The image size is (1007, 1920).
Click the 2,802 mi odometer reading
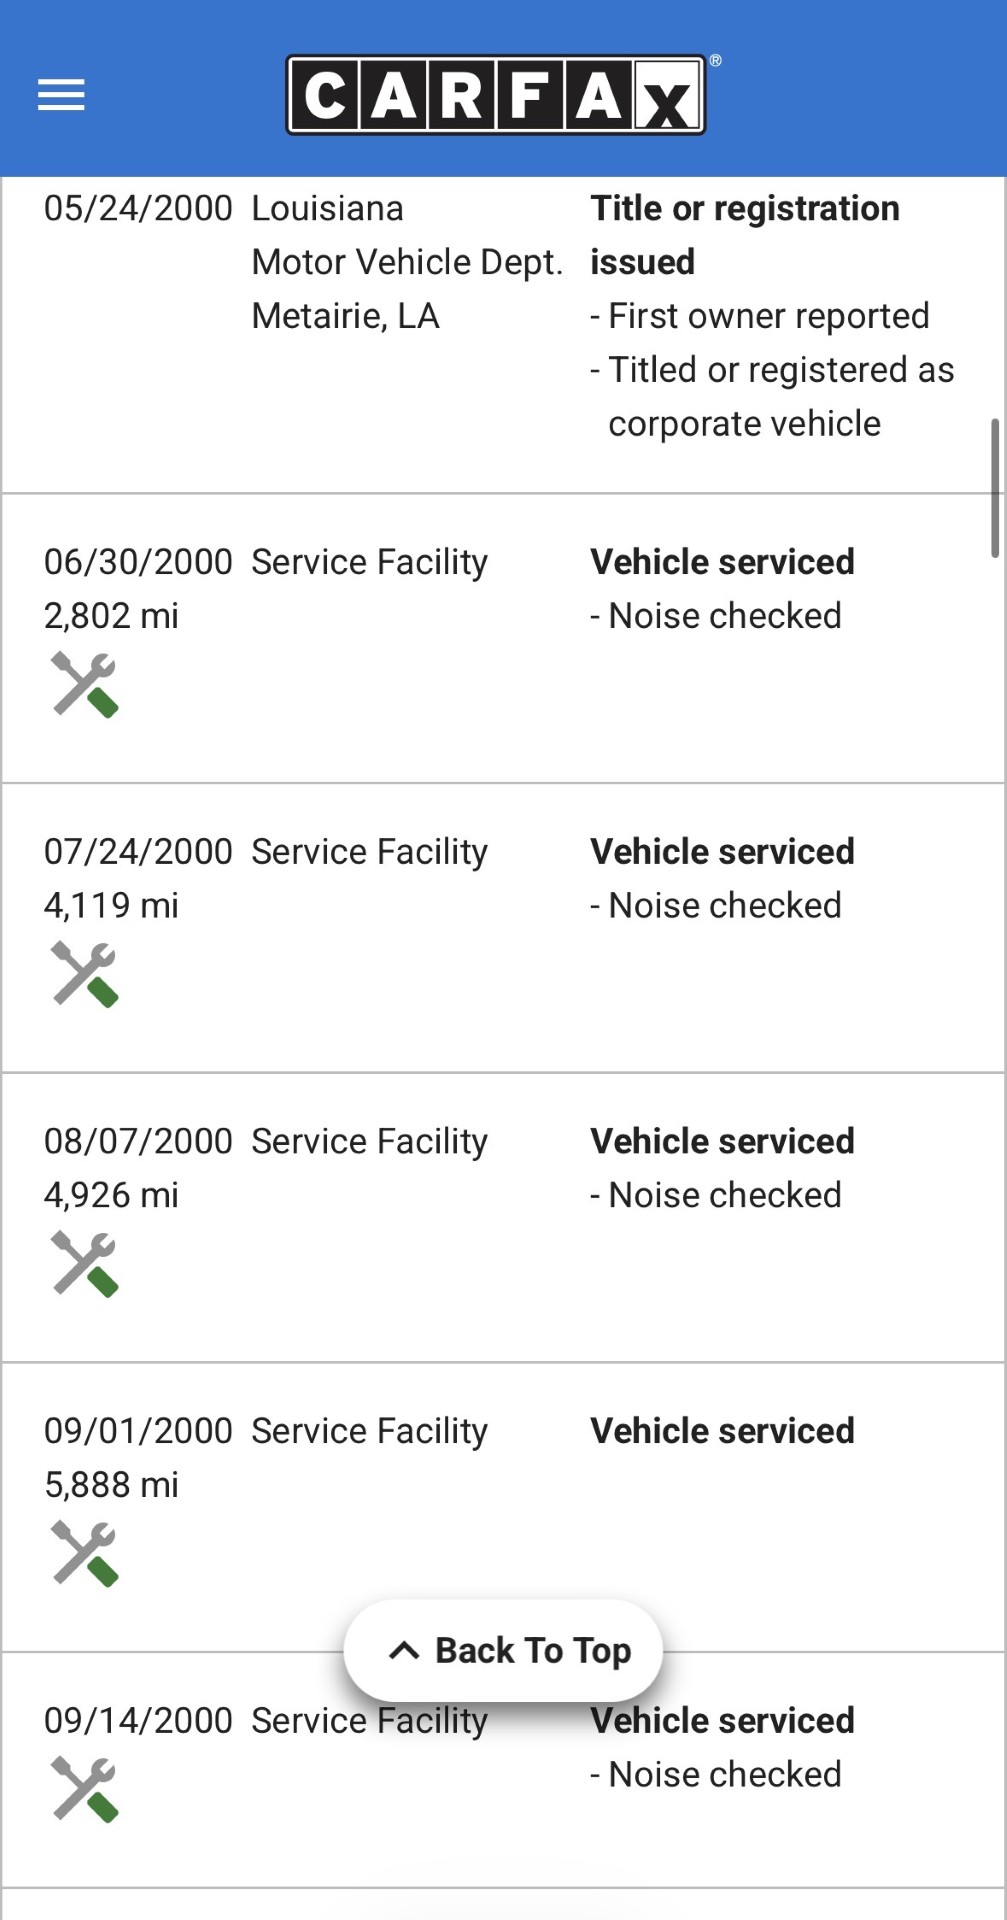click(111, 616)
